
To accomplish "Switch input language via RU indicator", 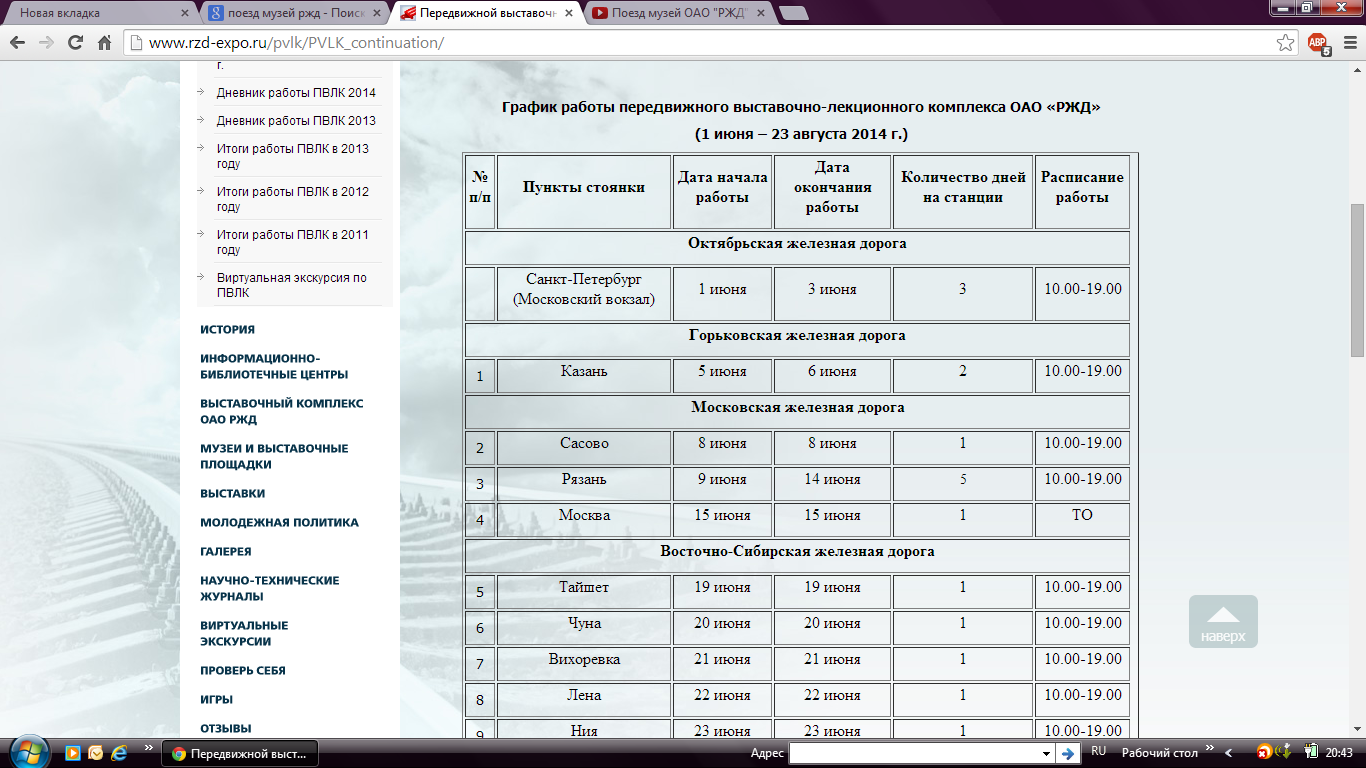I will tap(1098, 751).
